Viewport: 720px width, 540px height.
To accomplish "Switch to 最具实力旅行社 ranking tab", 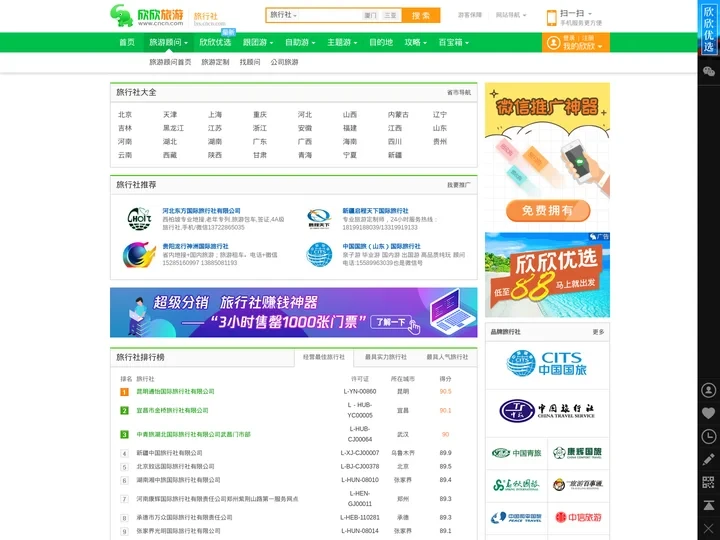I will (x=386, y=357).
